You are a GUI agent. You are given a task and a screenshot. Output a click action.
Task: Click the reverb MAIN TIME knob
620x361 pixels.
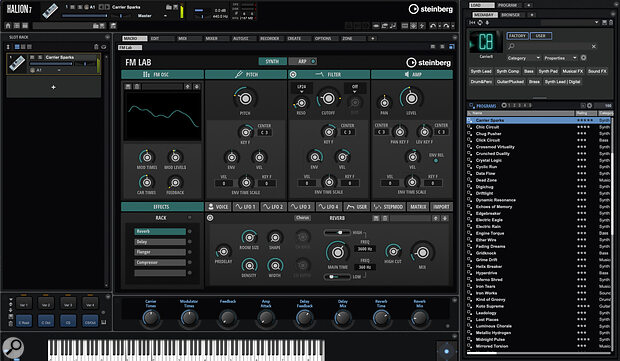[337, 252]
